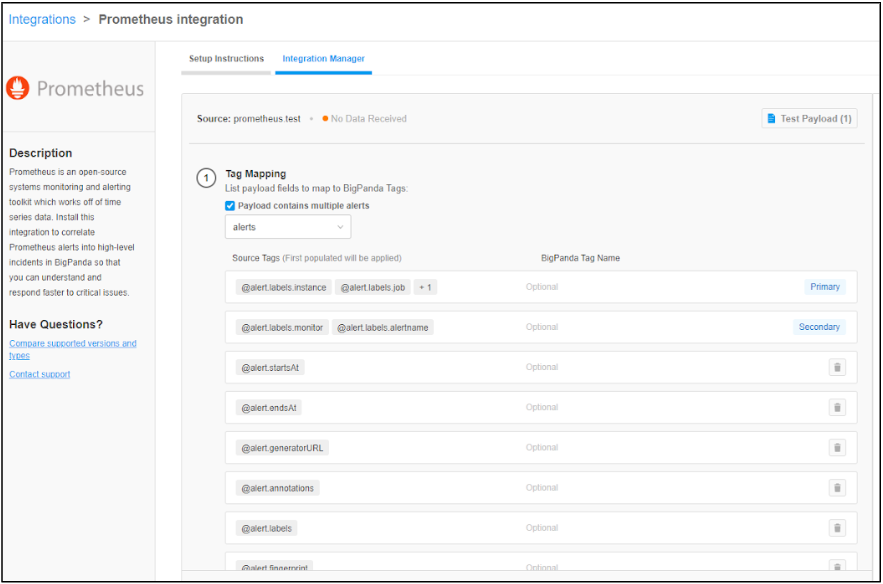Switch to Setup Instructions tab

coord(226,59)
